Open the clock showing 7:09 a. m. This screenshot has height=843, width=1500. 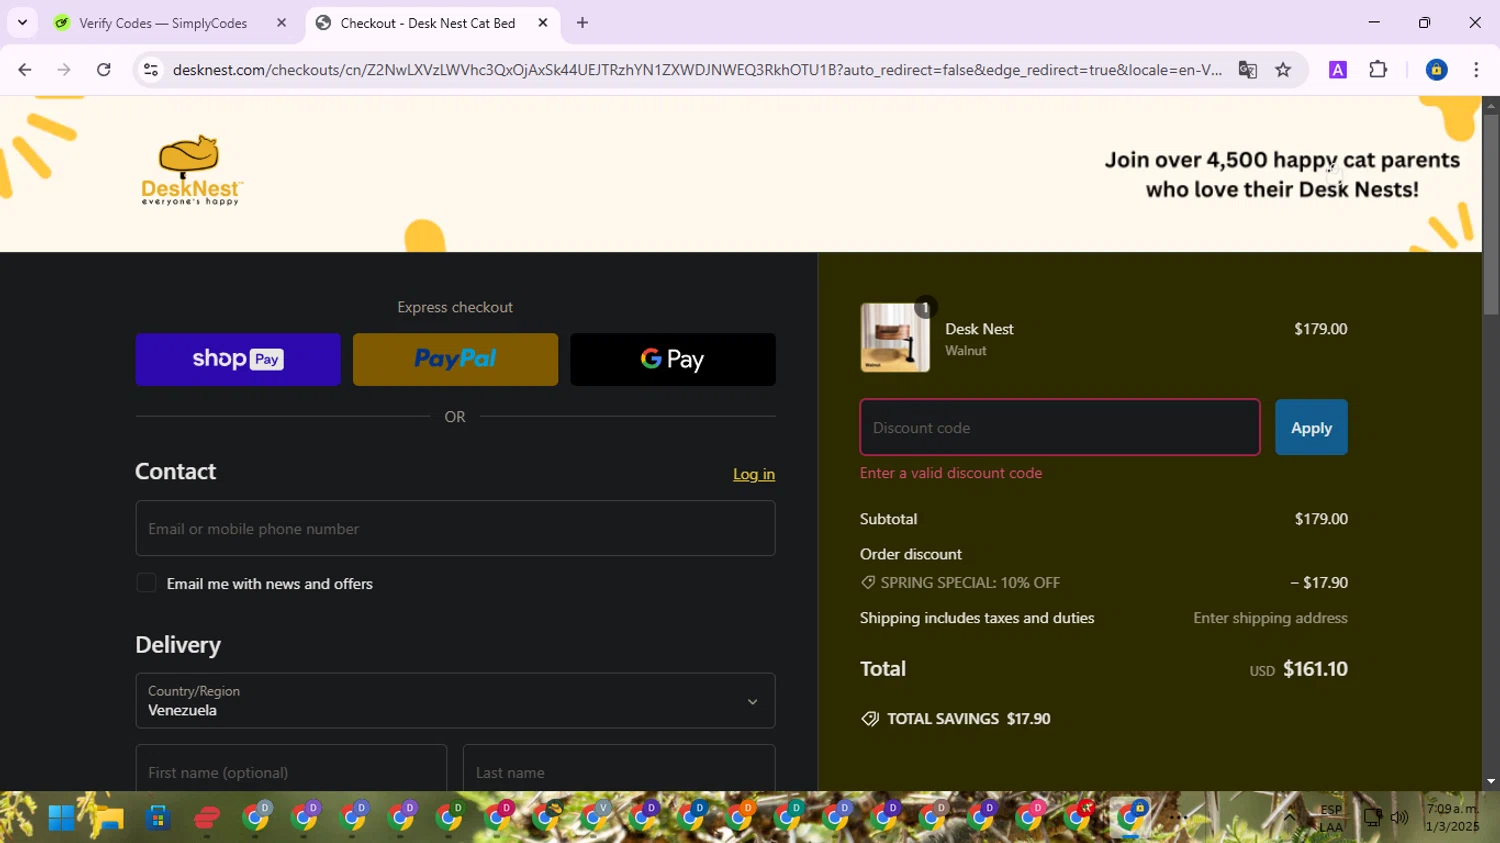pyautogui.click(x=1452, y=817)
